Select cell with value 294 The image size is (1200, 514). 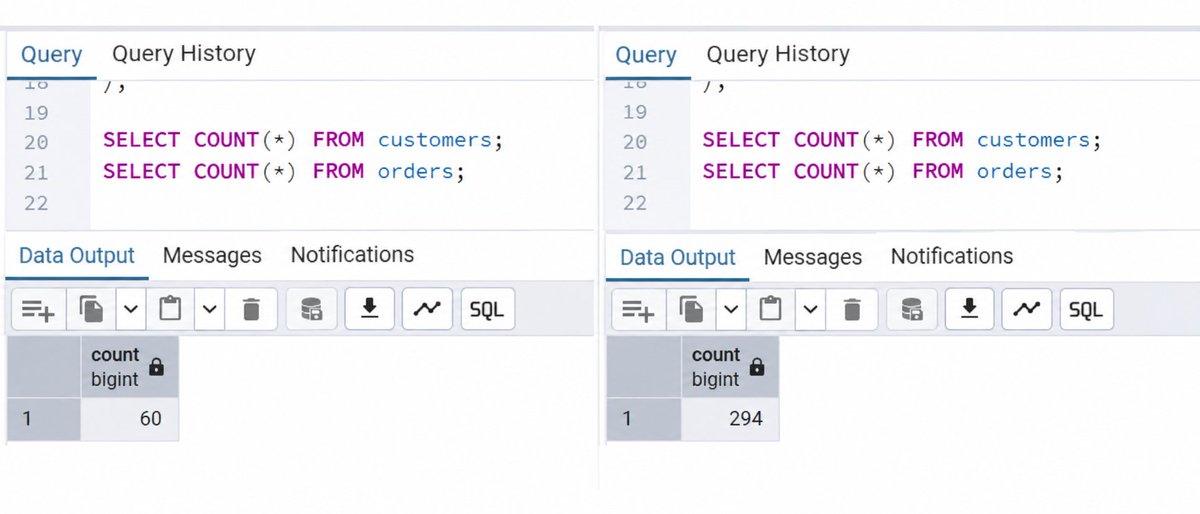730,419
